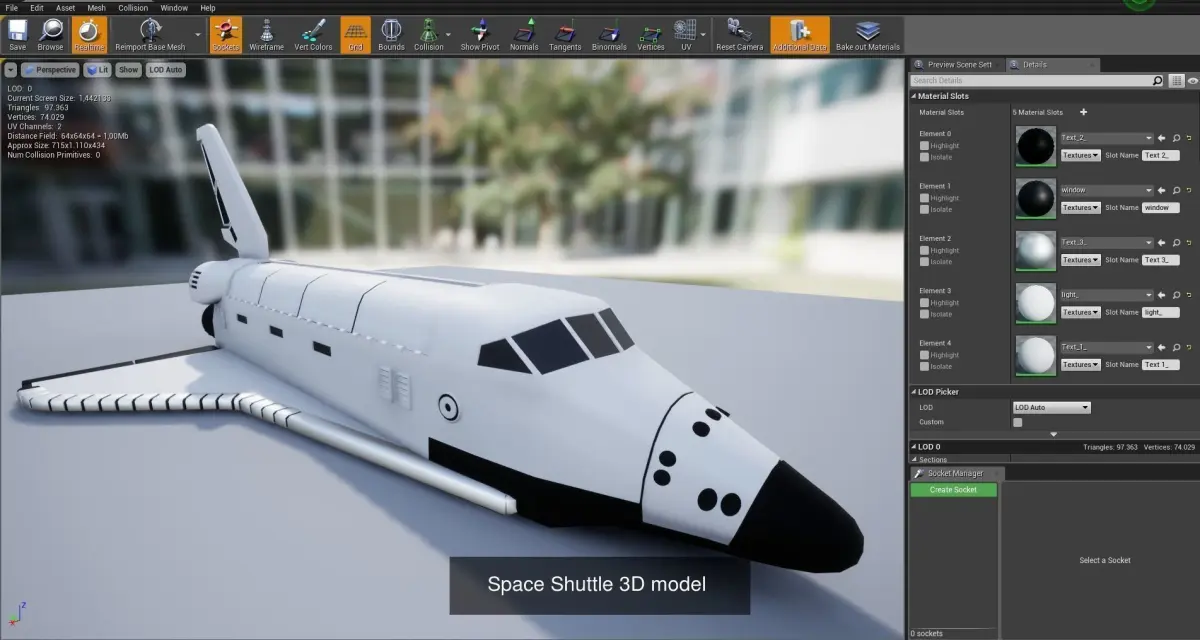Enable Isolate for Element 0
Image resolution: width=1200 pixels, height=640 pixels.
[x=924, y=157]
